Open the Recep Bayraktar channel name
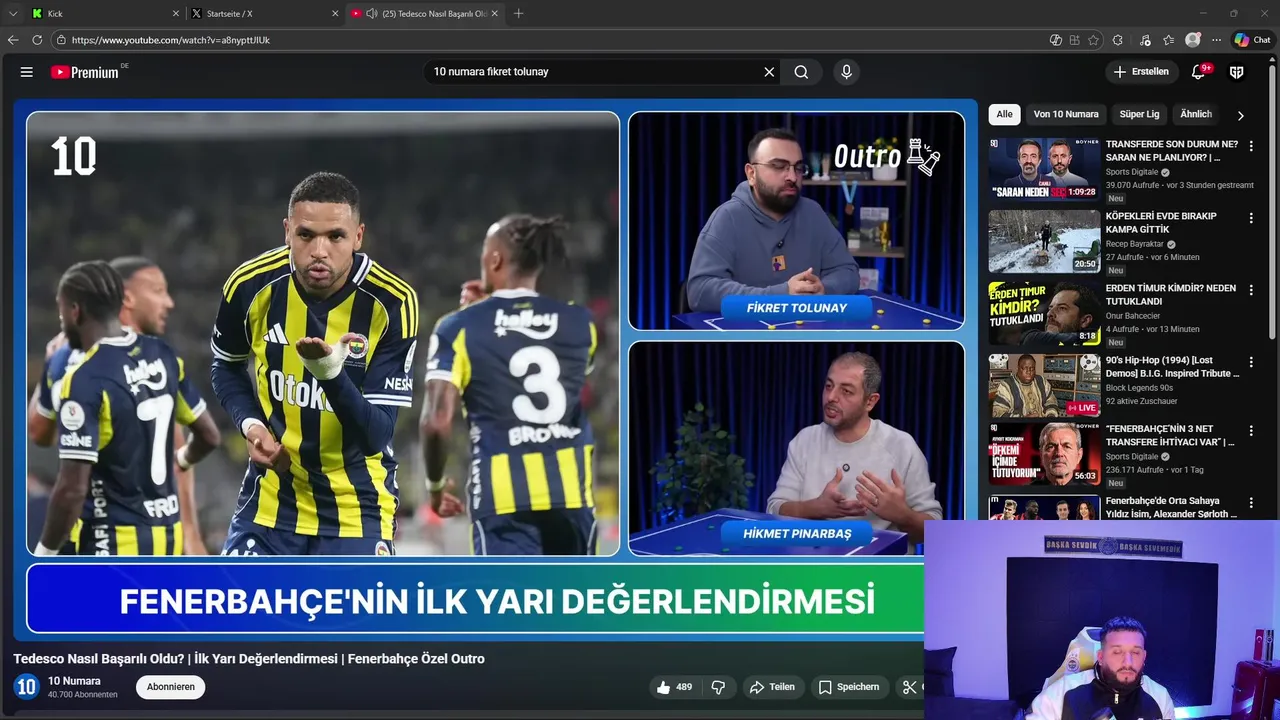 tap(1134, 244)
